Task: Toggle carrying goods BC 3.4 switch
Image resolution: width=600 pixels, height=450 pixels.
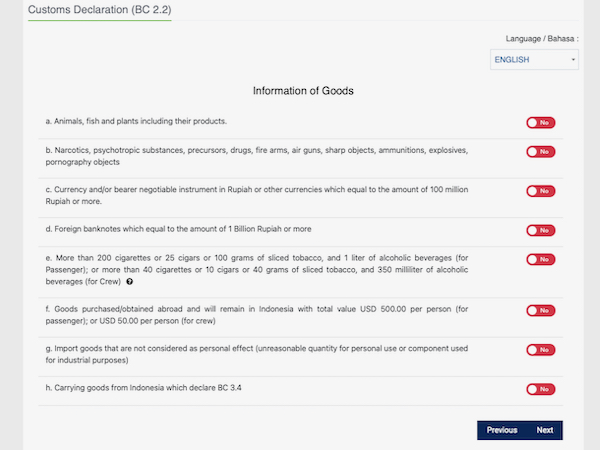Action: coord(540,389)
